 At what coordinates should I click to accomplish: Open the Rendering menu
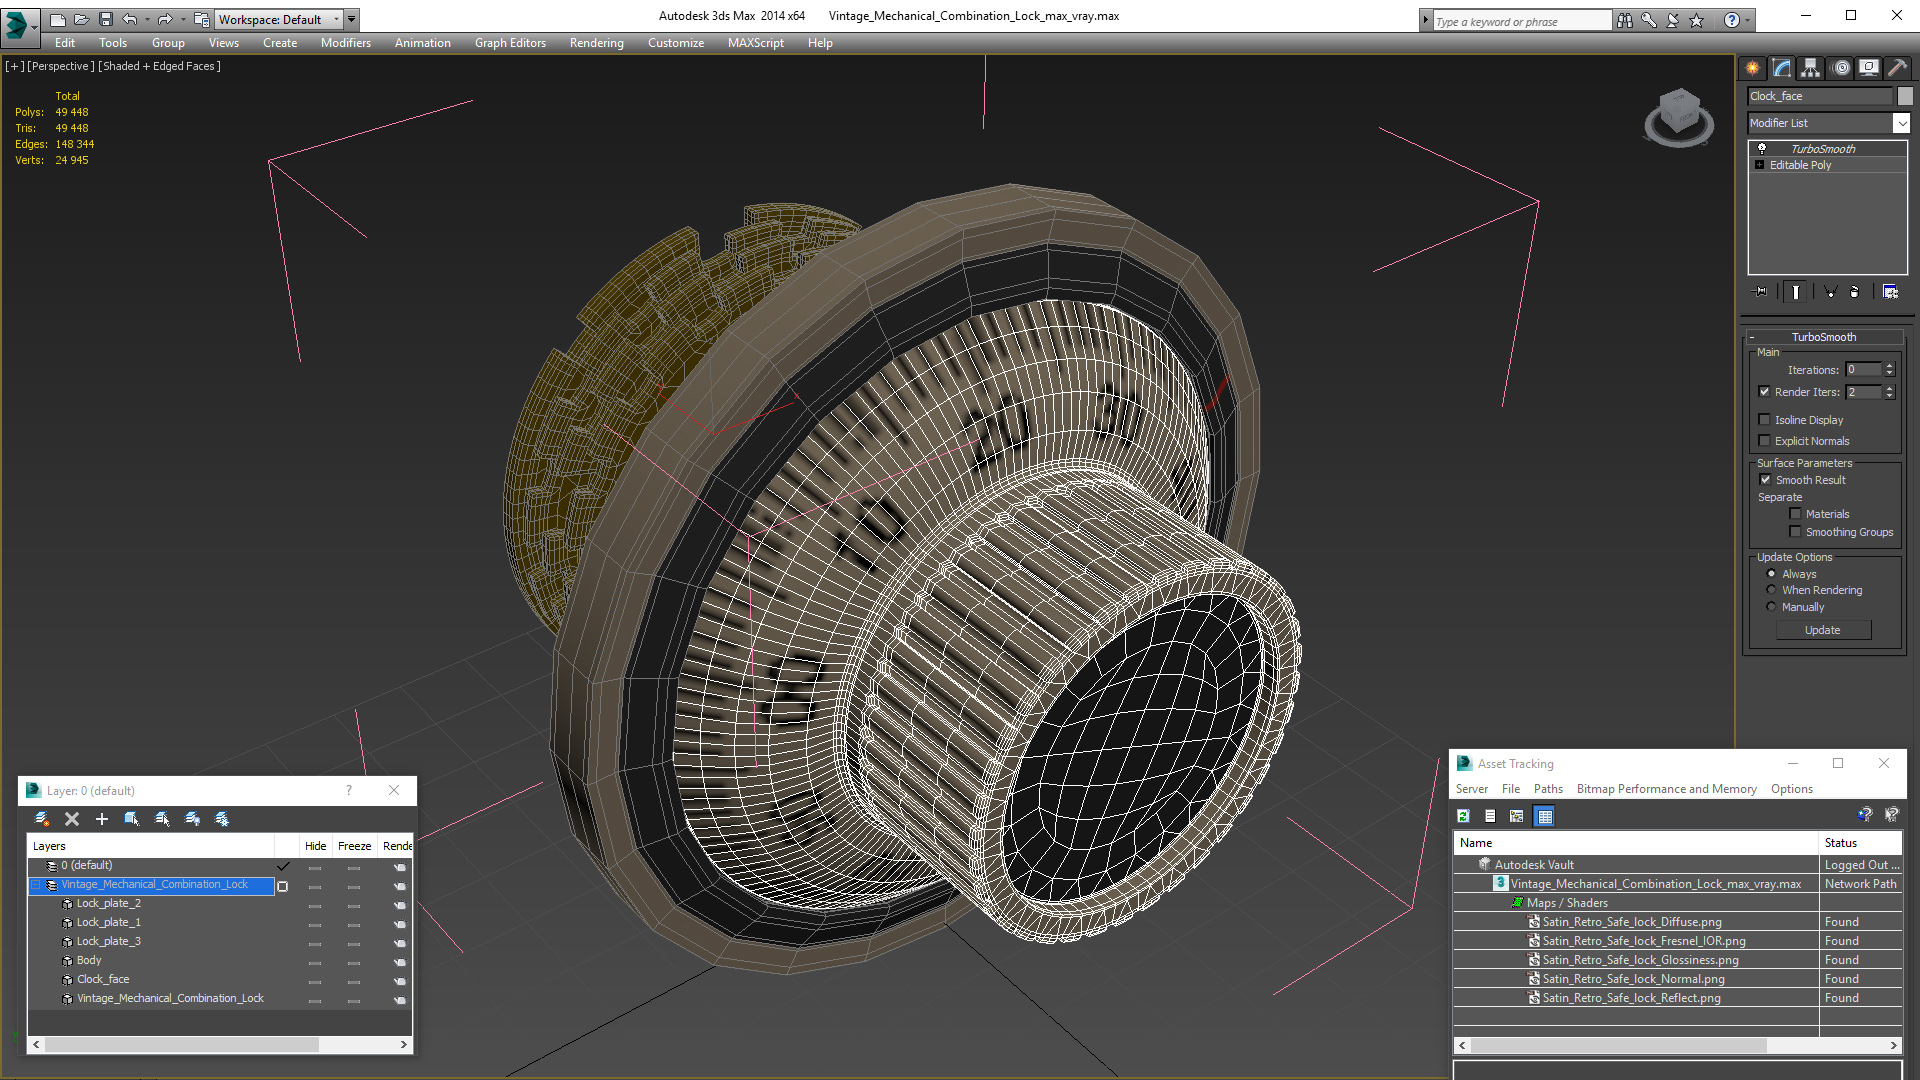pos(596,43)
